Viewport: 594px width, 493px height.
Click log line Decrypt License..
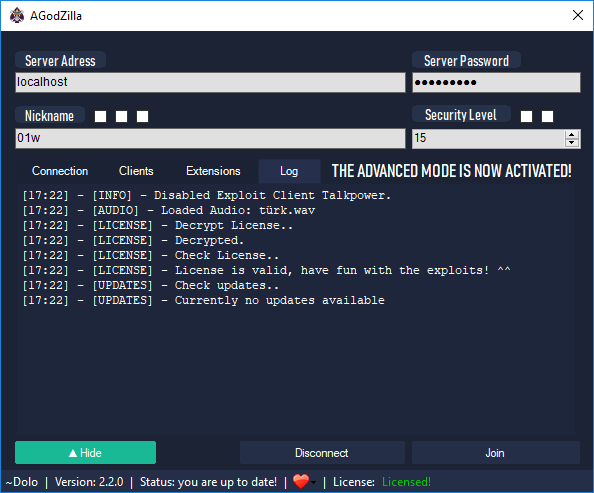(158, 225)
